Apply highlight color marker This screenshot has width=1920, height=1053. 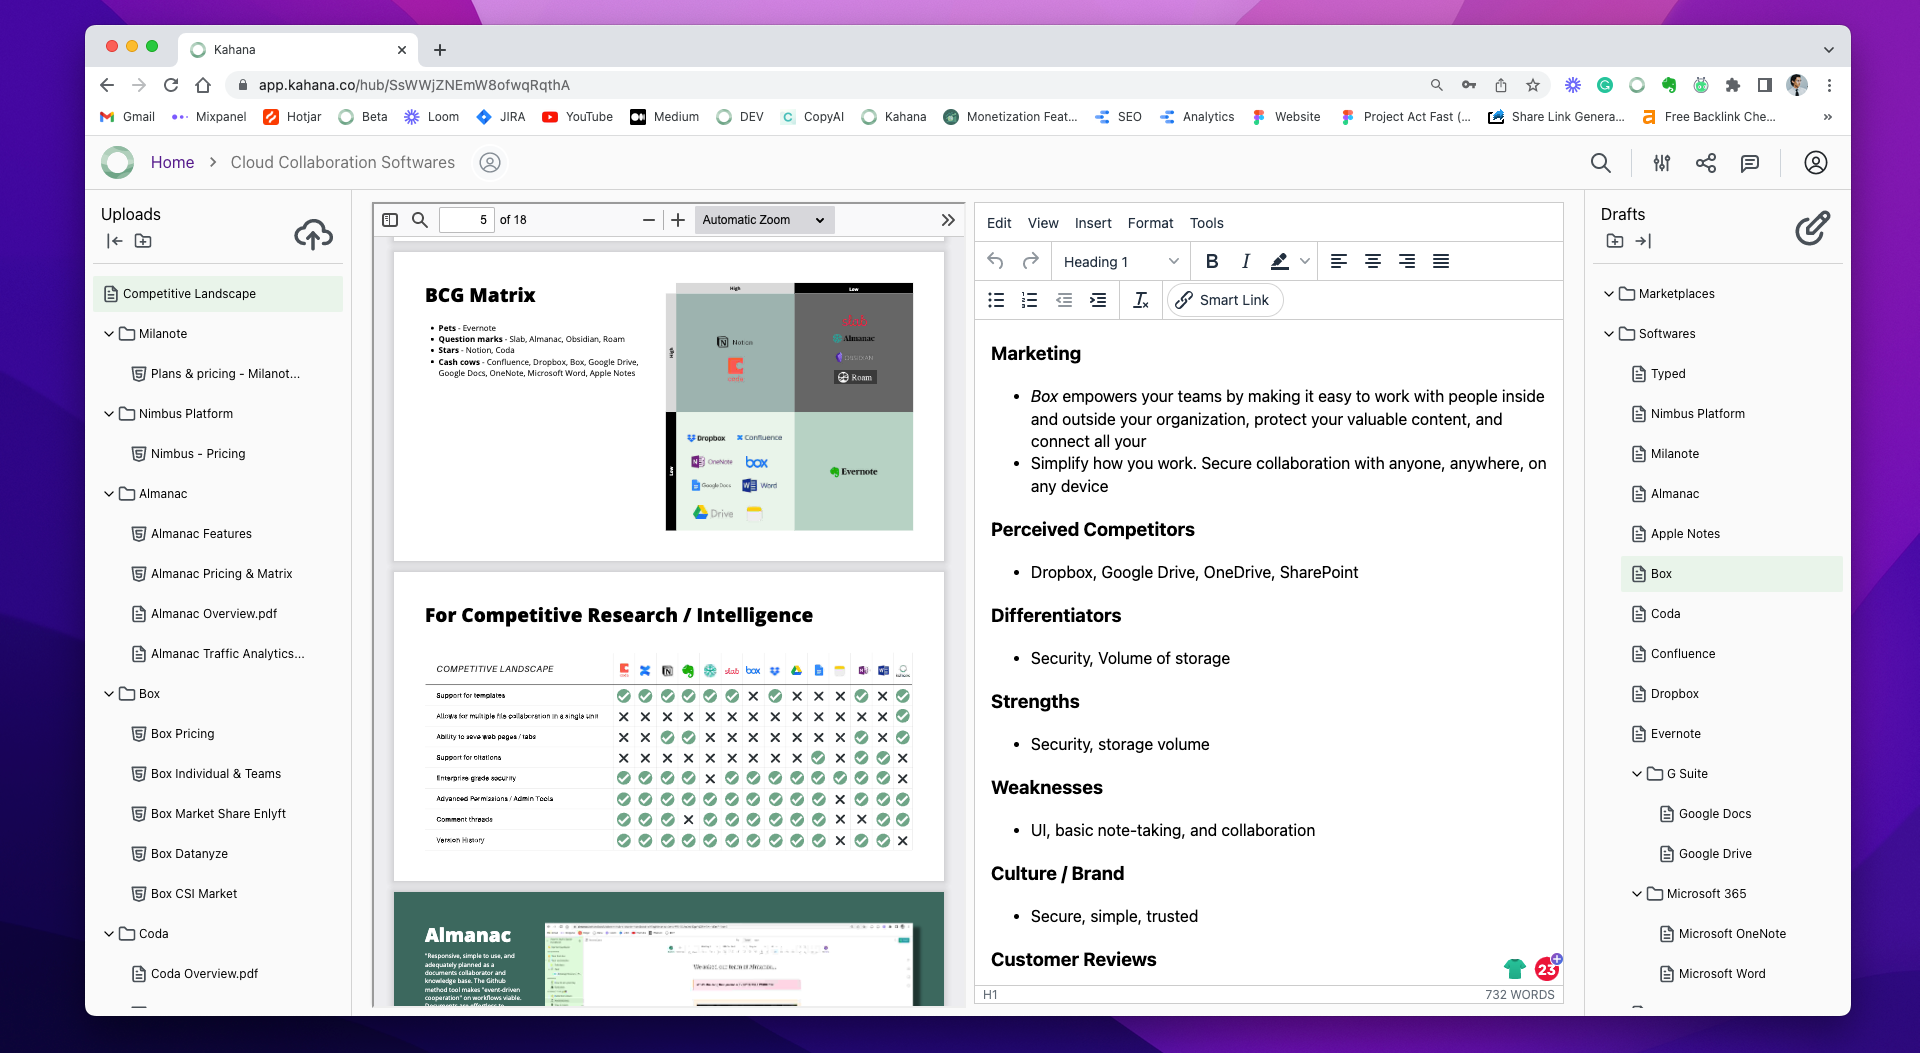(1279, 261)
